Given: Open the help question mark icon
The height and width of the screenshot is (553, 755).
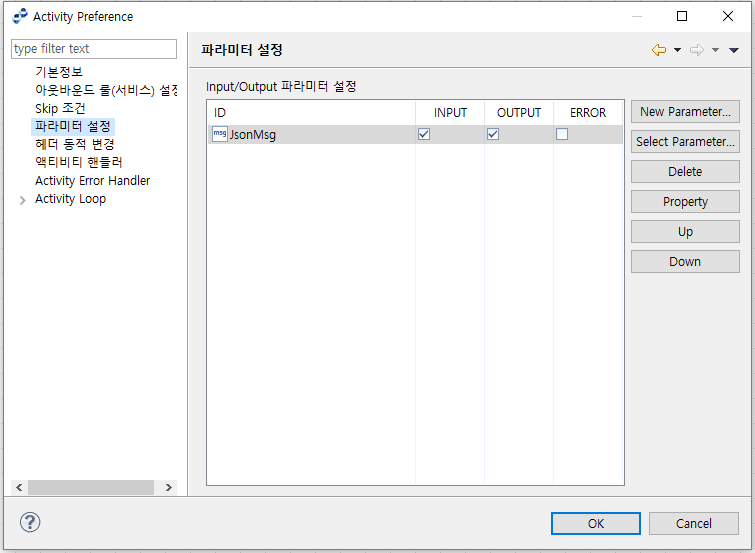Looking at the screenshot, I should point(30,522).
